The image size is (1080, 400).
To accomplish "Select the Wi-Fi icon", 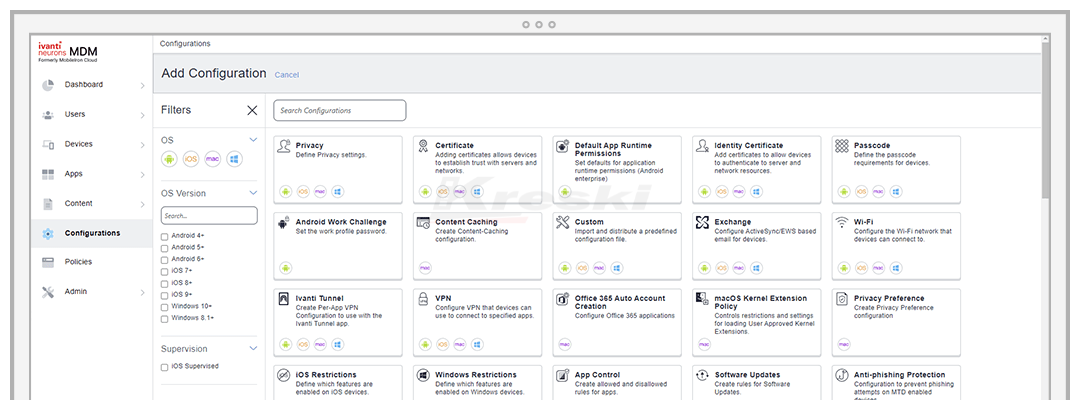I will tap(842, 222).
